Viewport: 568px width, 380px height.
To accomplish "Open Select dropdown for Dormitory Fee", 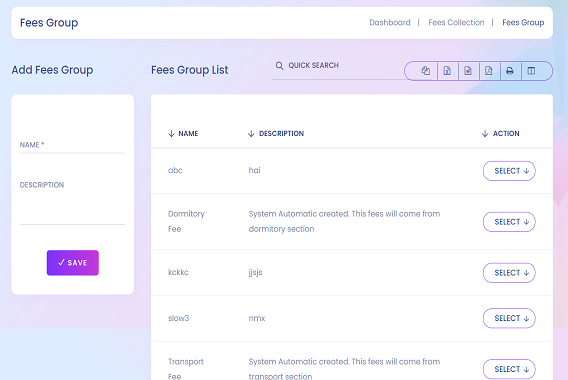I will click(509, 222).
